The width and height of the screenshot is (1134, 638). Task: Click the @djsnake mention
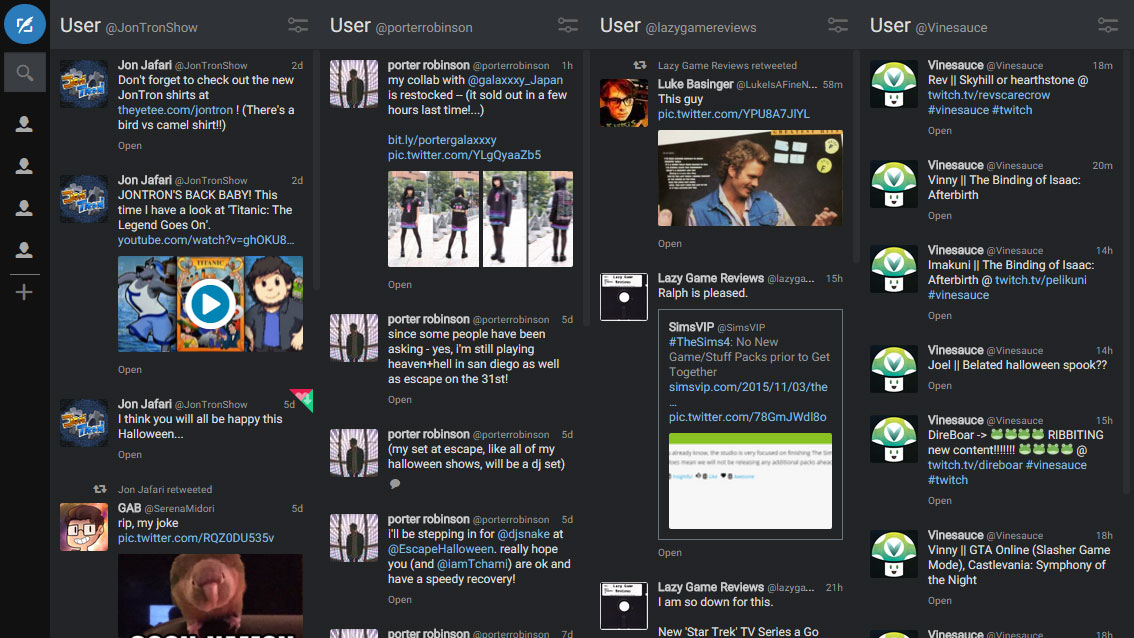pos(524,534)
